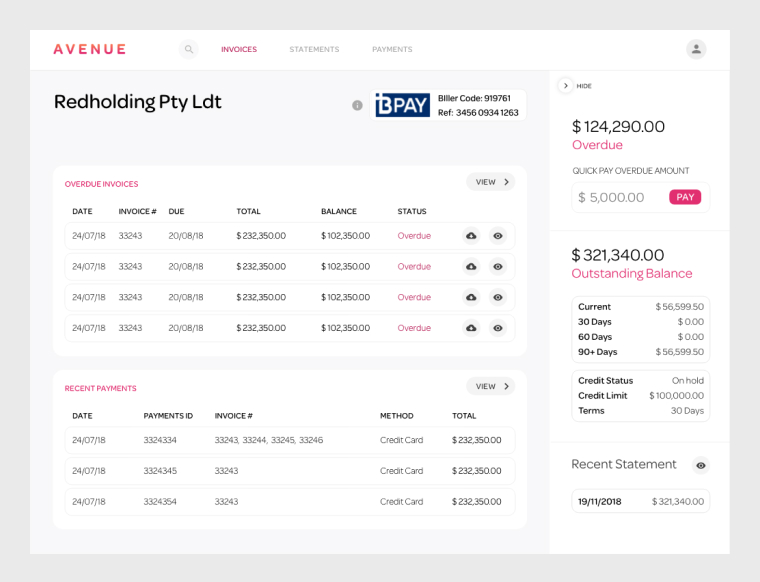Open the Payments tab
The height and width of the screenshot is (582, 760).
tap(392, 49)
